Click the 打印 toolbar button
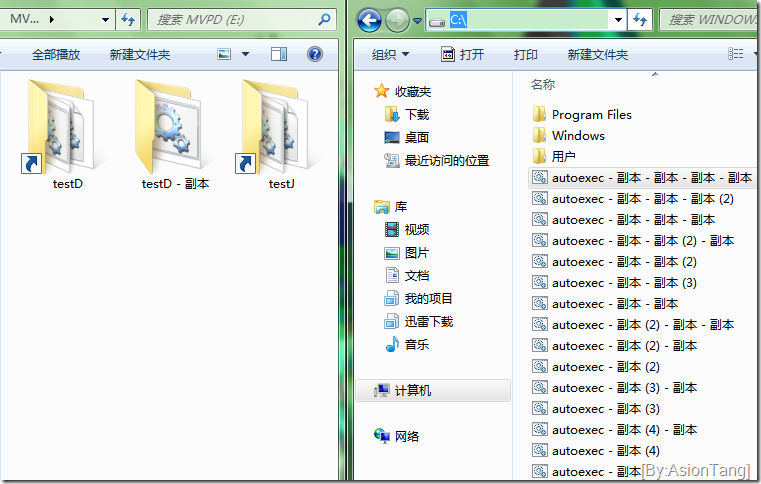Screen dimensions: 761x484 [x=525, y=55]
